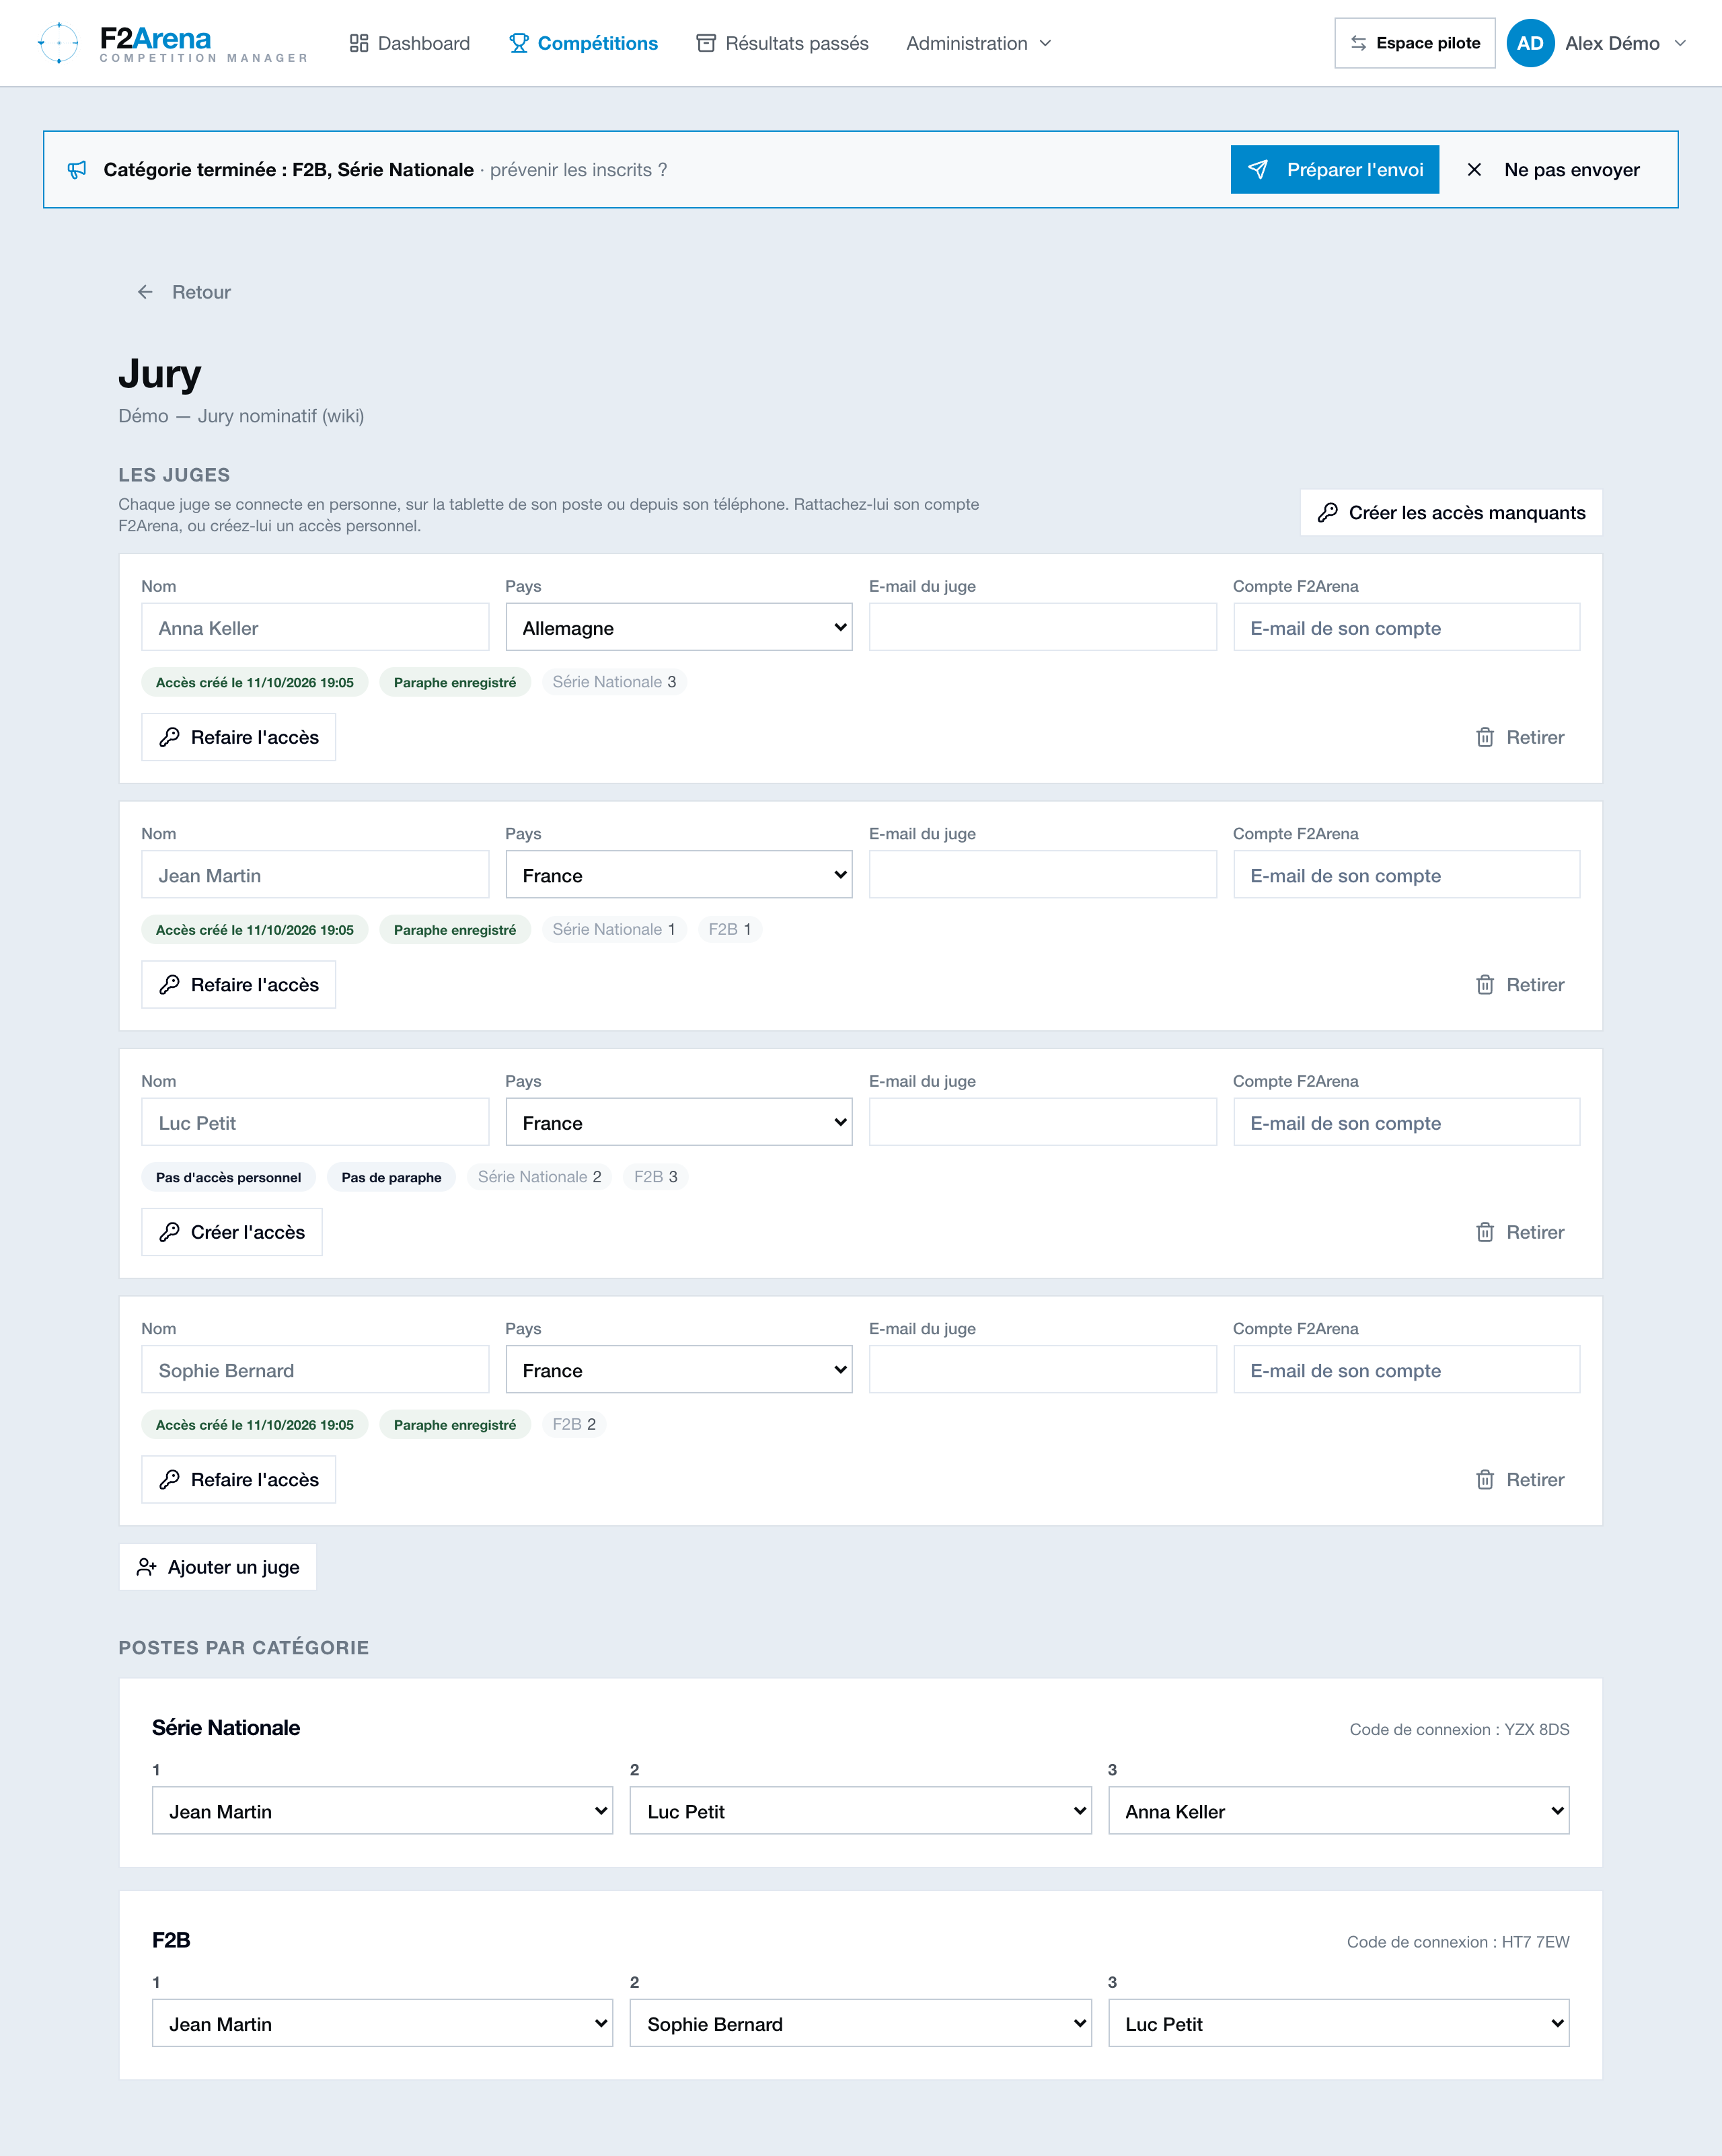Click Luc Petit's Compte F2Arena field
Viewport: 1722px width, 2156px height.
[x=1407, y=1122]
